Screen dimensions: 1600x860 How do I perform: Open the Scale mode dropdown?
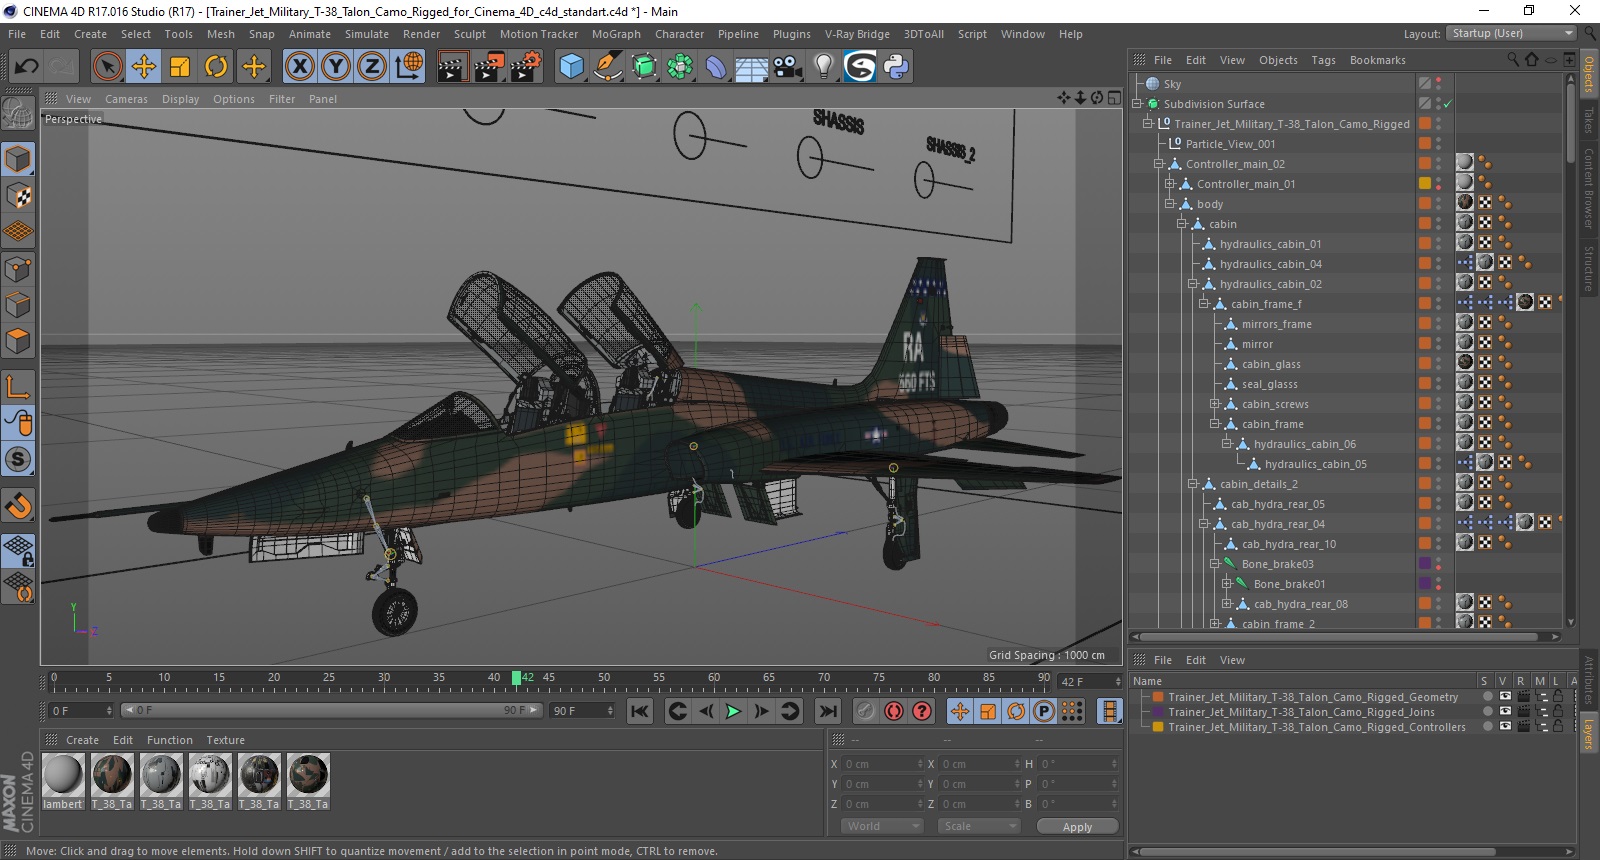point(979,826)
